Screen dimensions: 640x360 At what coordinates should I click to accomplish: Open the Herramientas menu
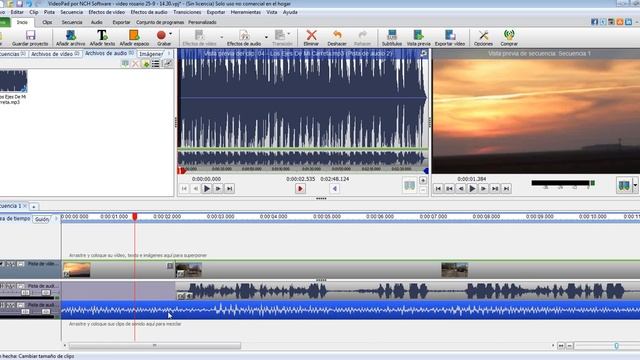coord(246,12)
